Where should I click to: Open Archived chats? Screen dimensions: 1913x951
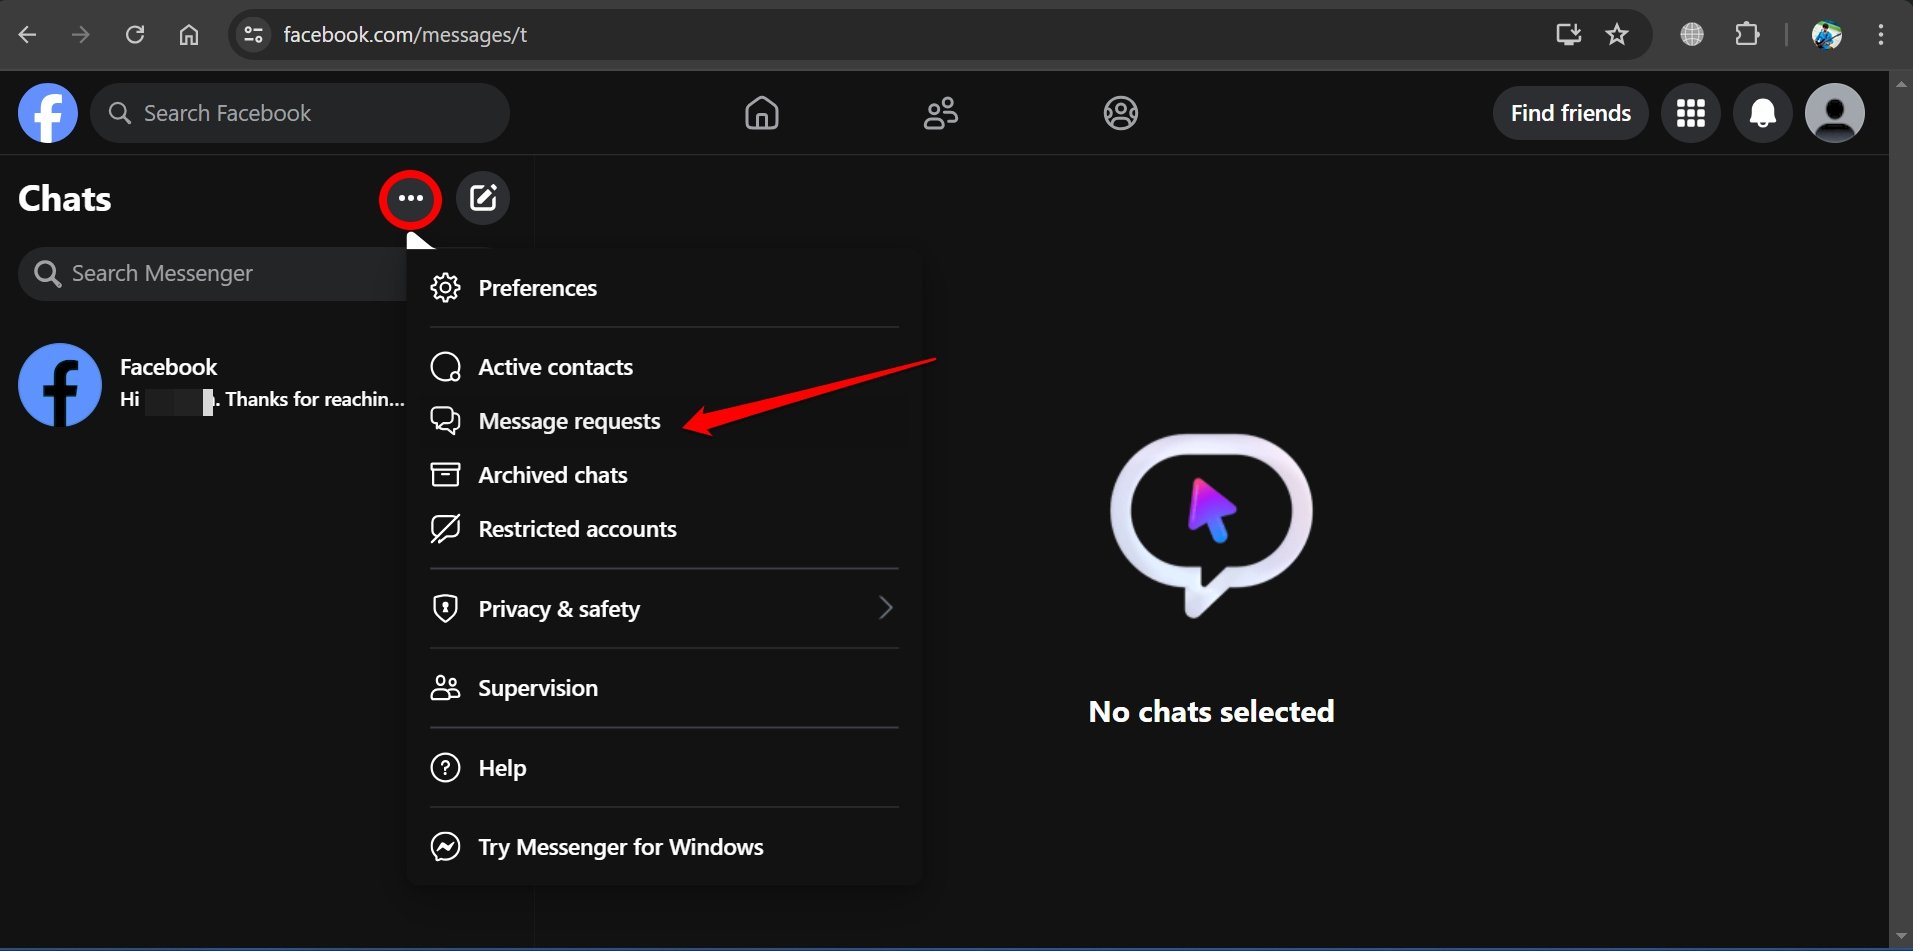pyautogui.click(x=664, y=475)
